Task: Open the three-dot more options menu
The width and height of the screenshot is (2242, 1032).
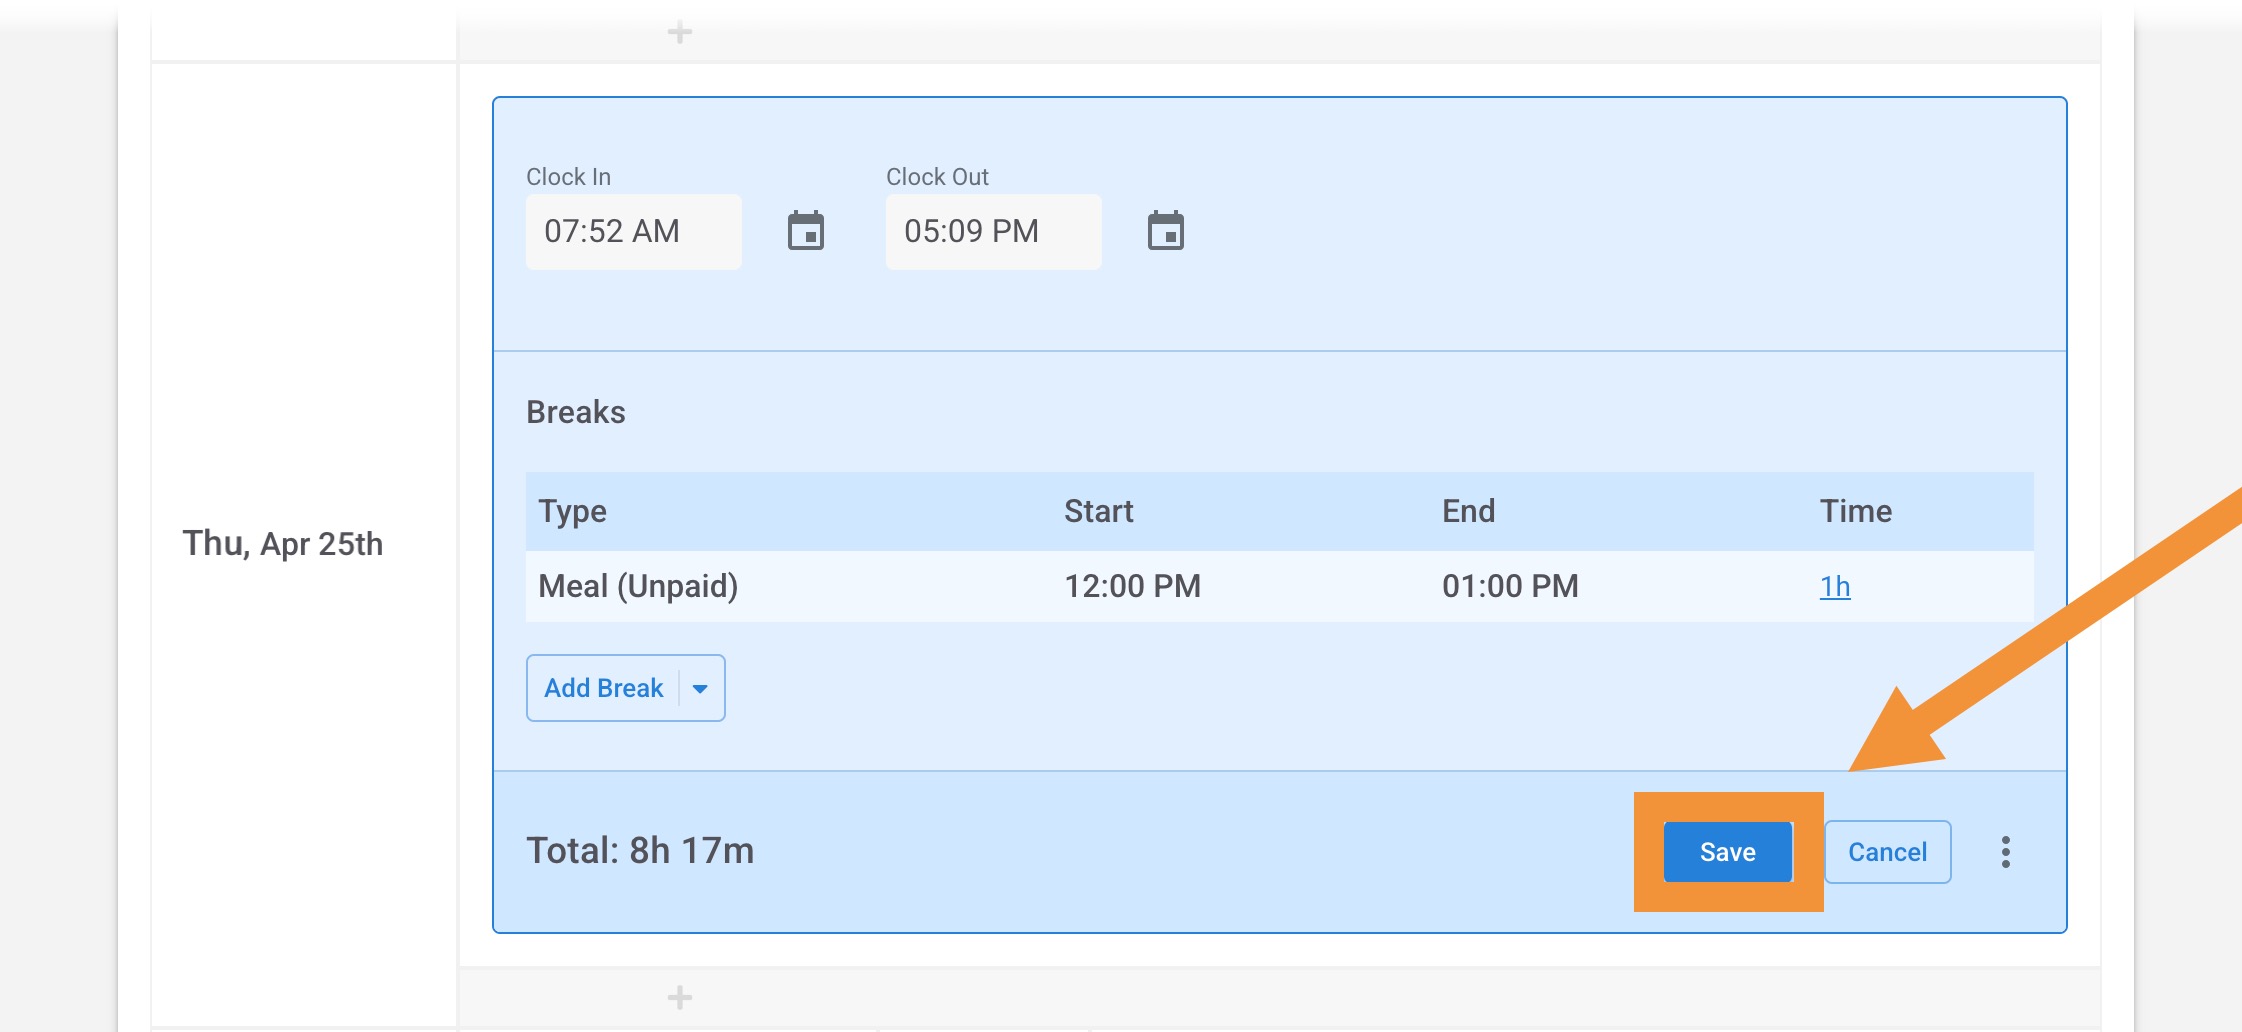Action: coord(2006,852)
